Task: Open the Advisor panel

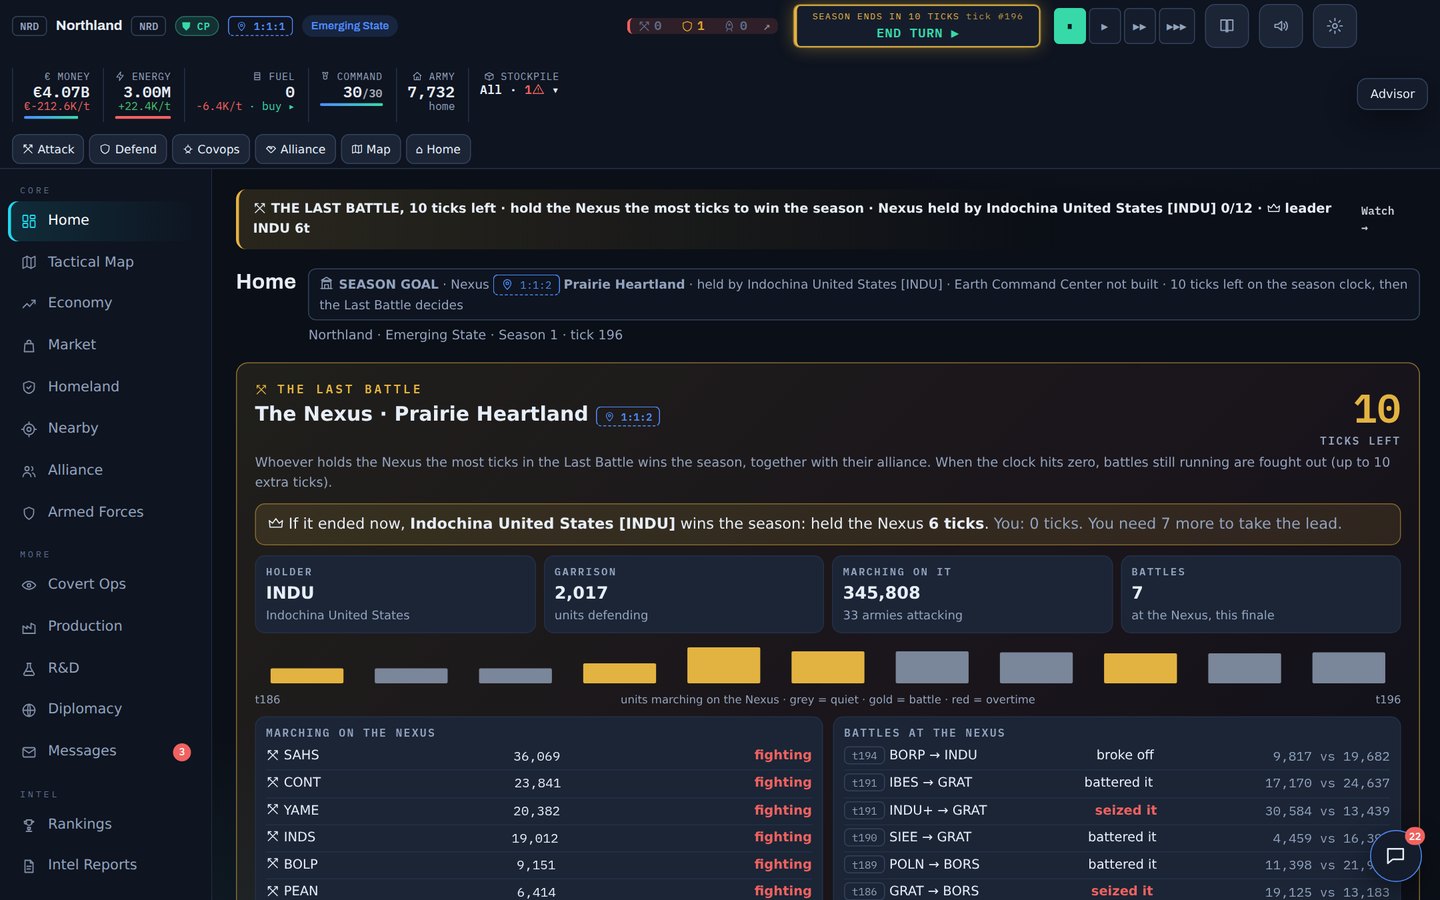Action: click(x=1392, y=94)
